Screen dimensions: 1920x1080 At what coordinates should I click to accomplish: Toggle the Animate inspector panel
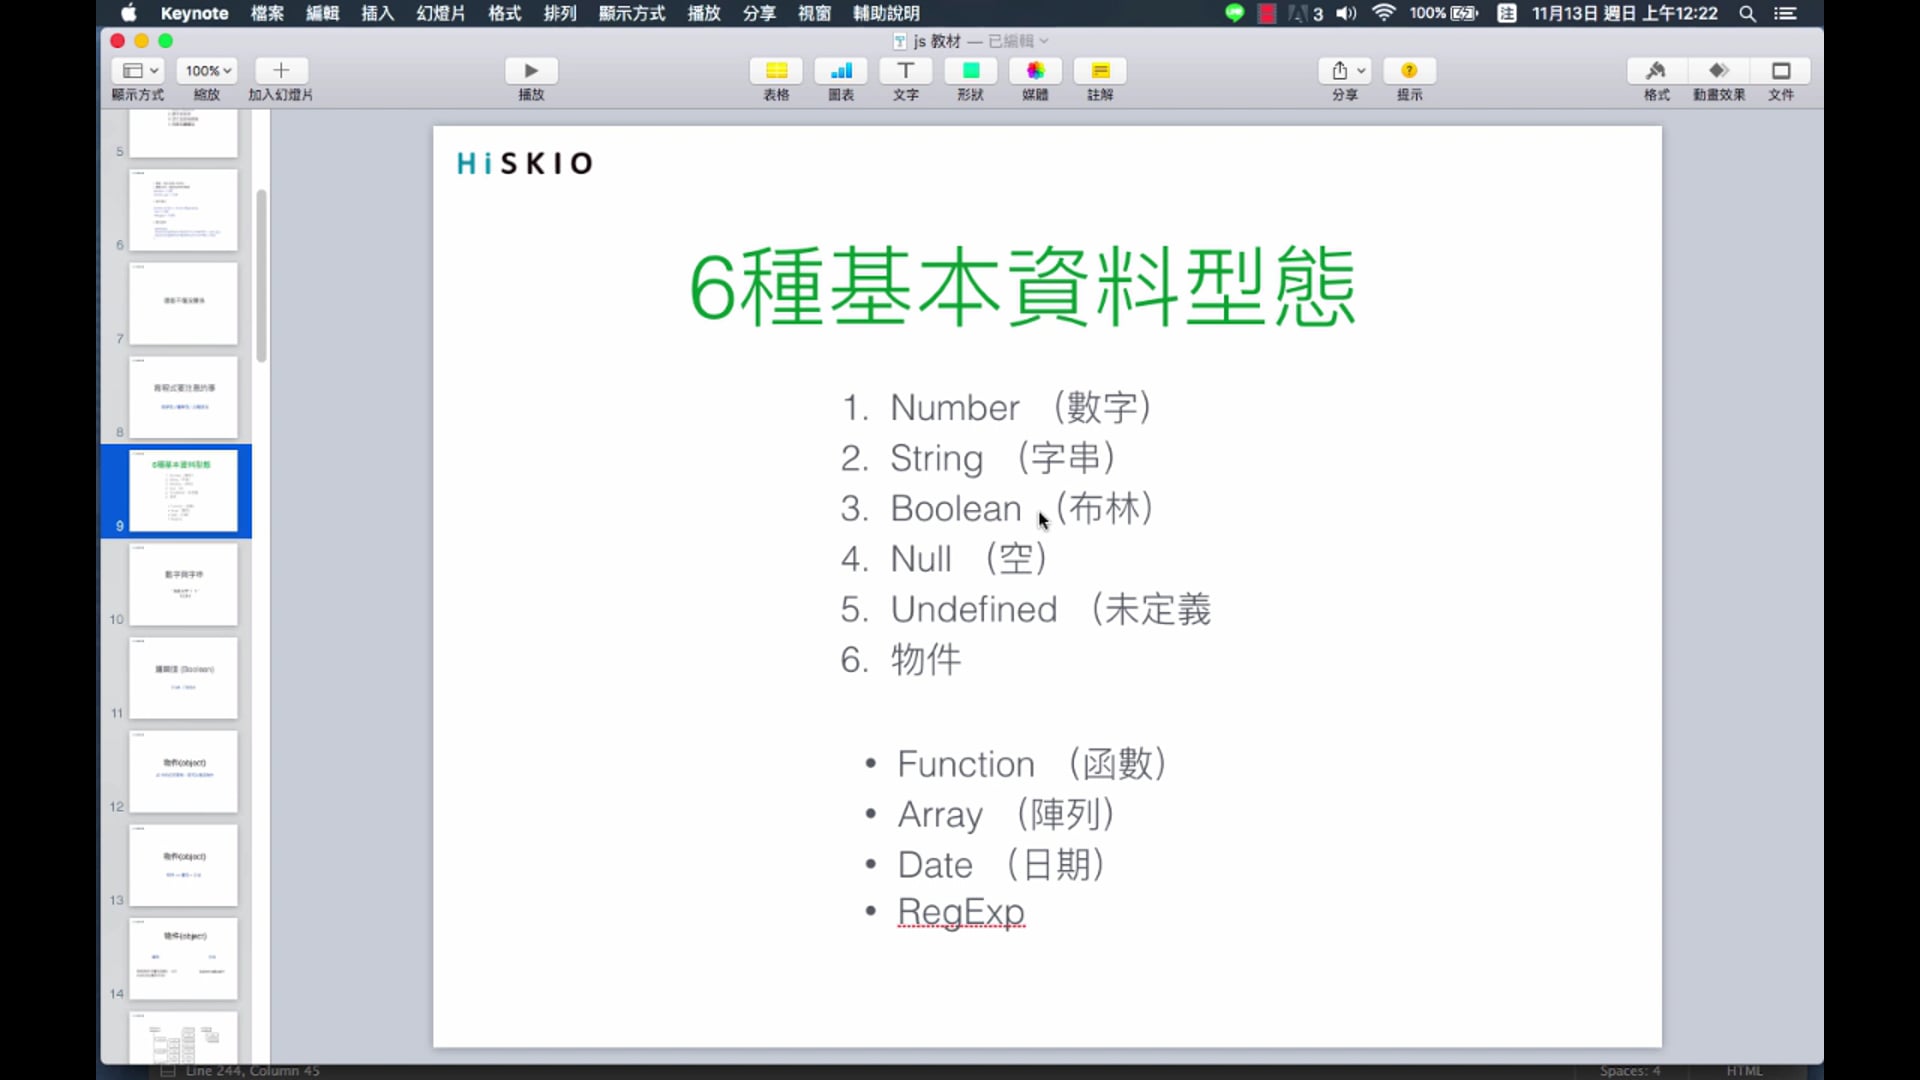click(1718, 71)
